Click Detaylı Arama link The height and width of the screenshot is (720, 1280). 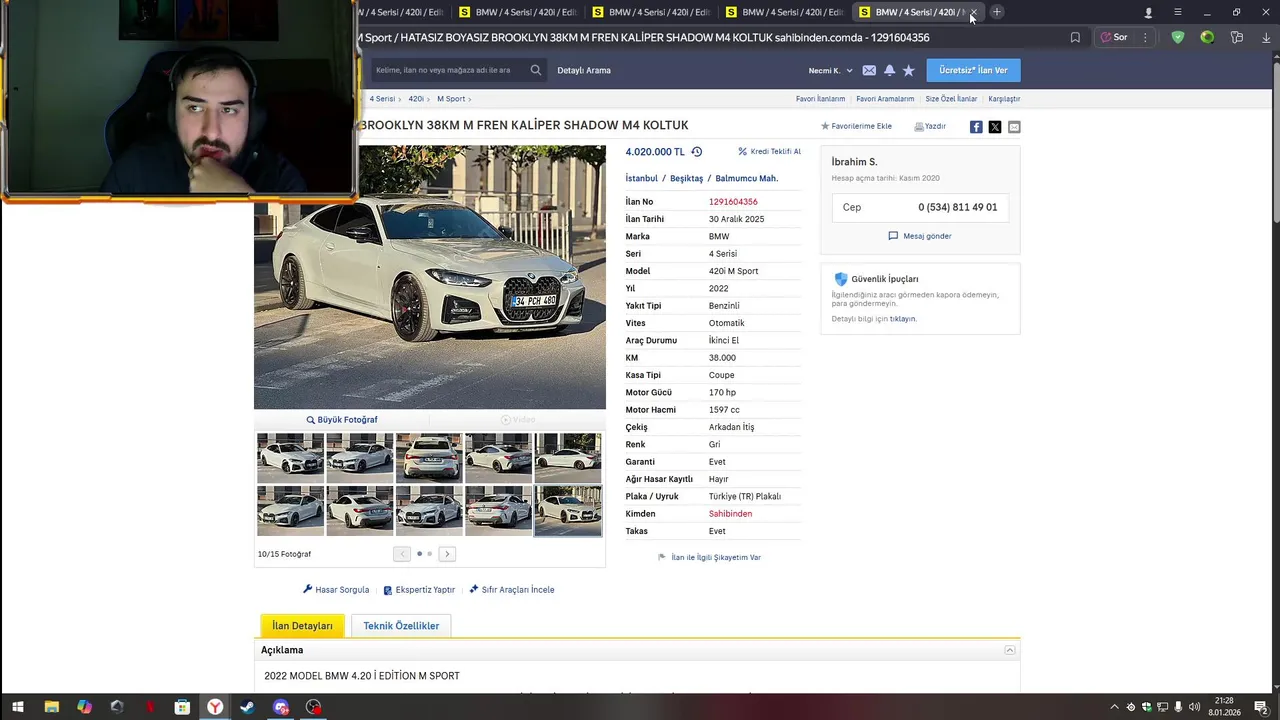584,70
